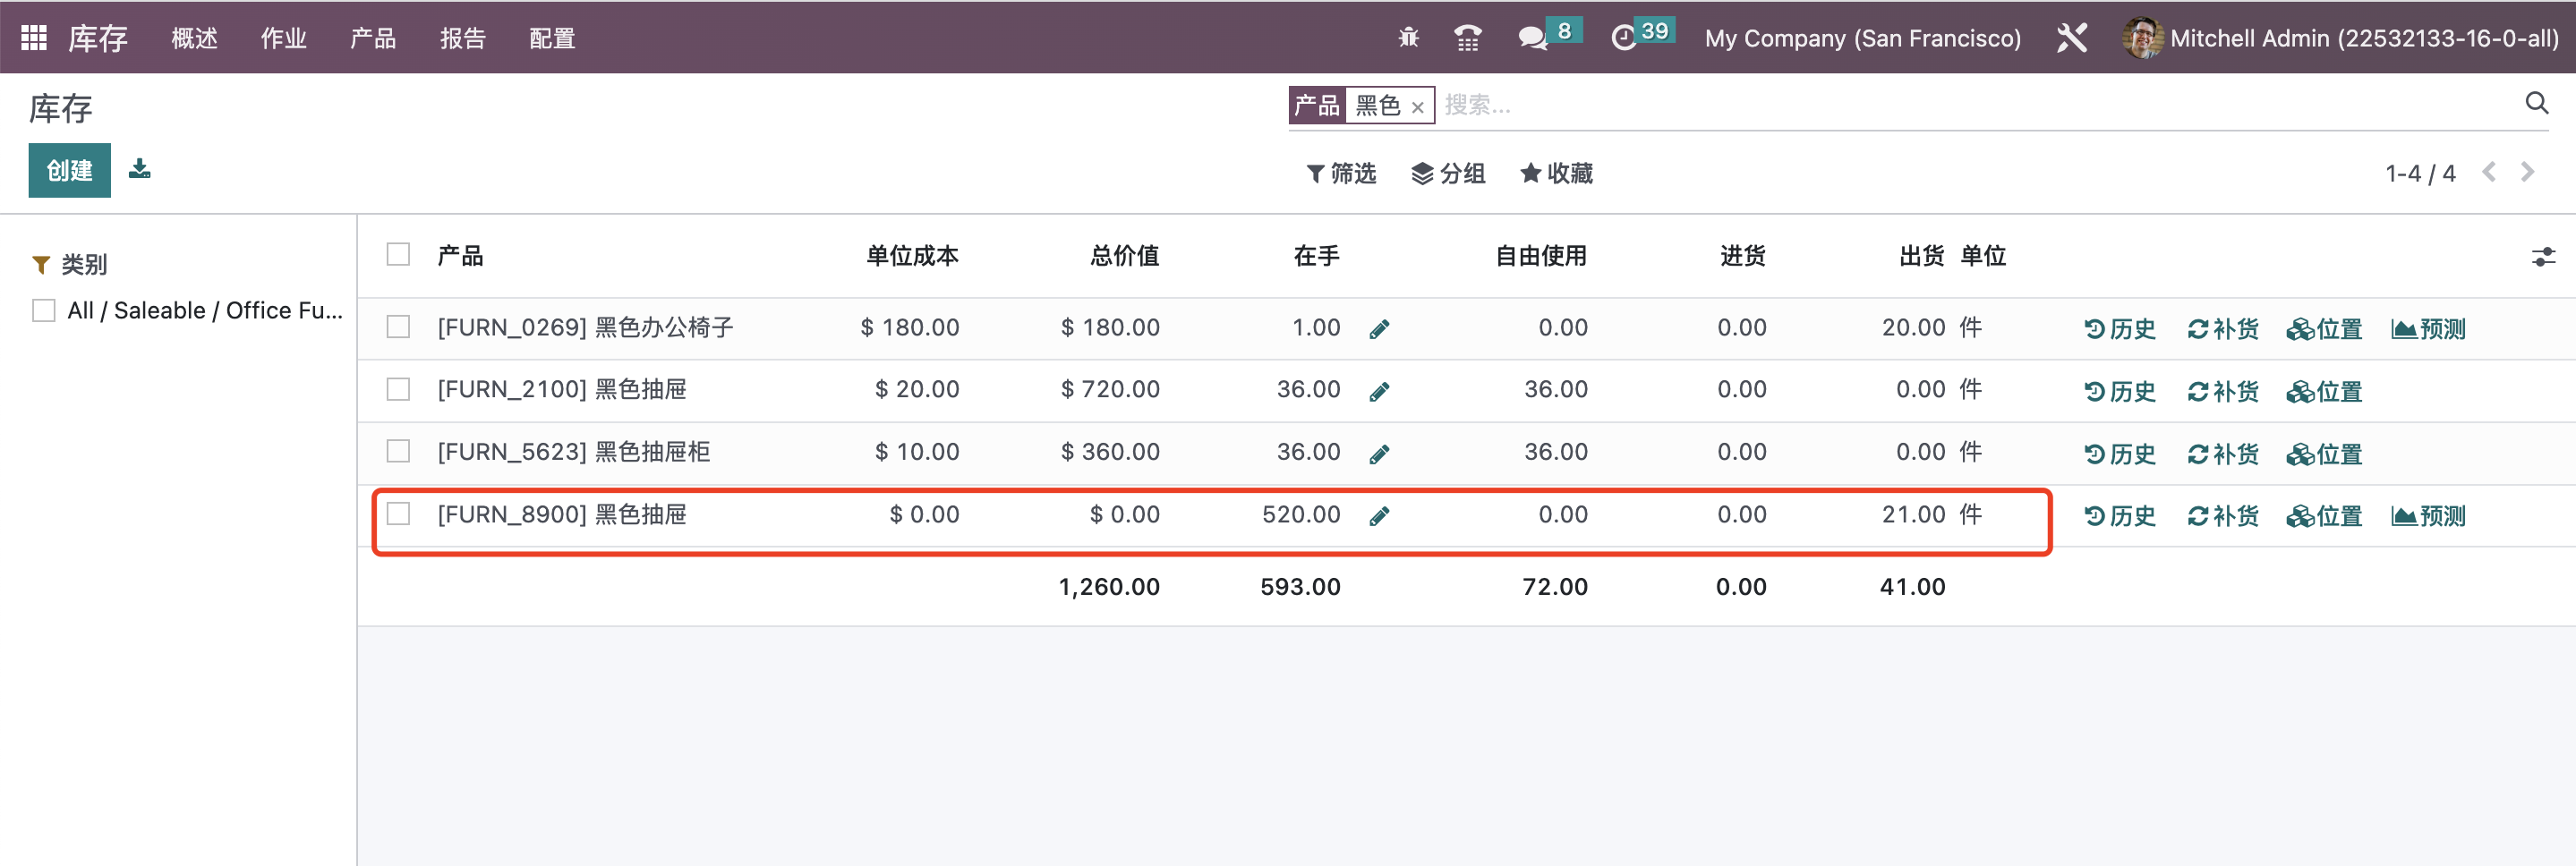Open the 筛选 filters dropdown
Image resolution: width=2576 pixels, height=866 pixels.
[x=1341, y=174]
